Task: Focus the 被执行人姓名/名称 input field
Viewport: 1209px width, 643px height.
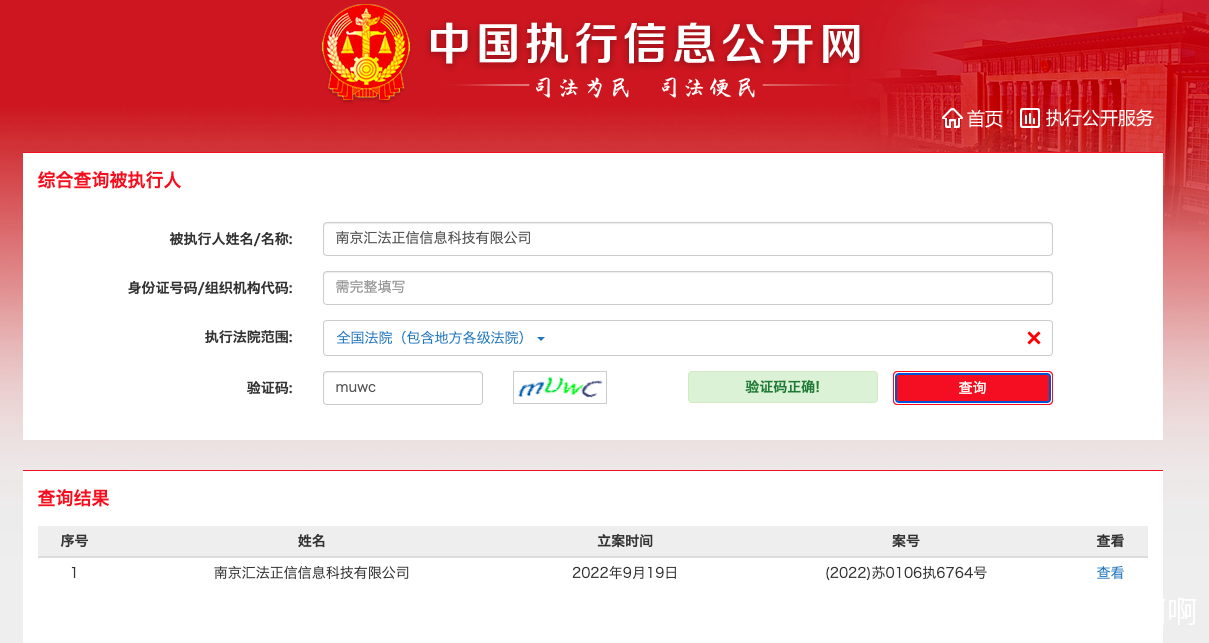Action: click(x=688, y=239)
